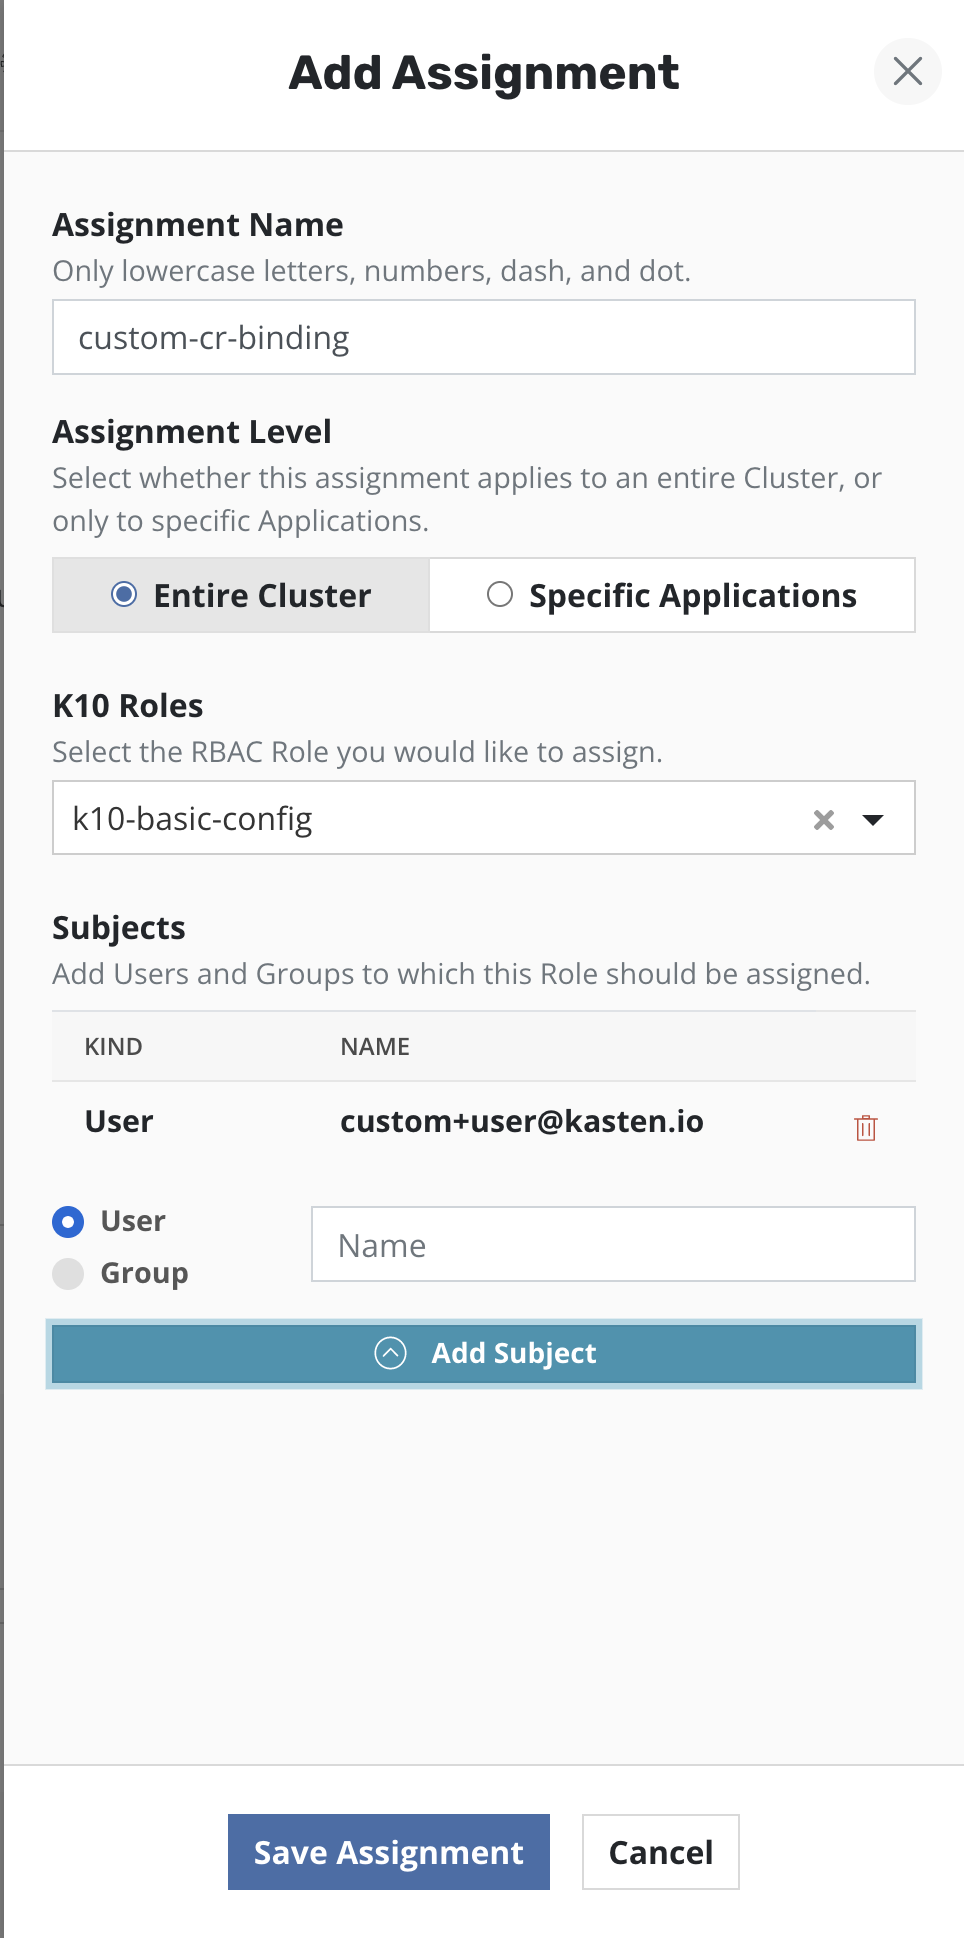This screenshot has height=1938, width=964.
Task: Cancel adding the assignment
Action: click(x=660, y=1852)
